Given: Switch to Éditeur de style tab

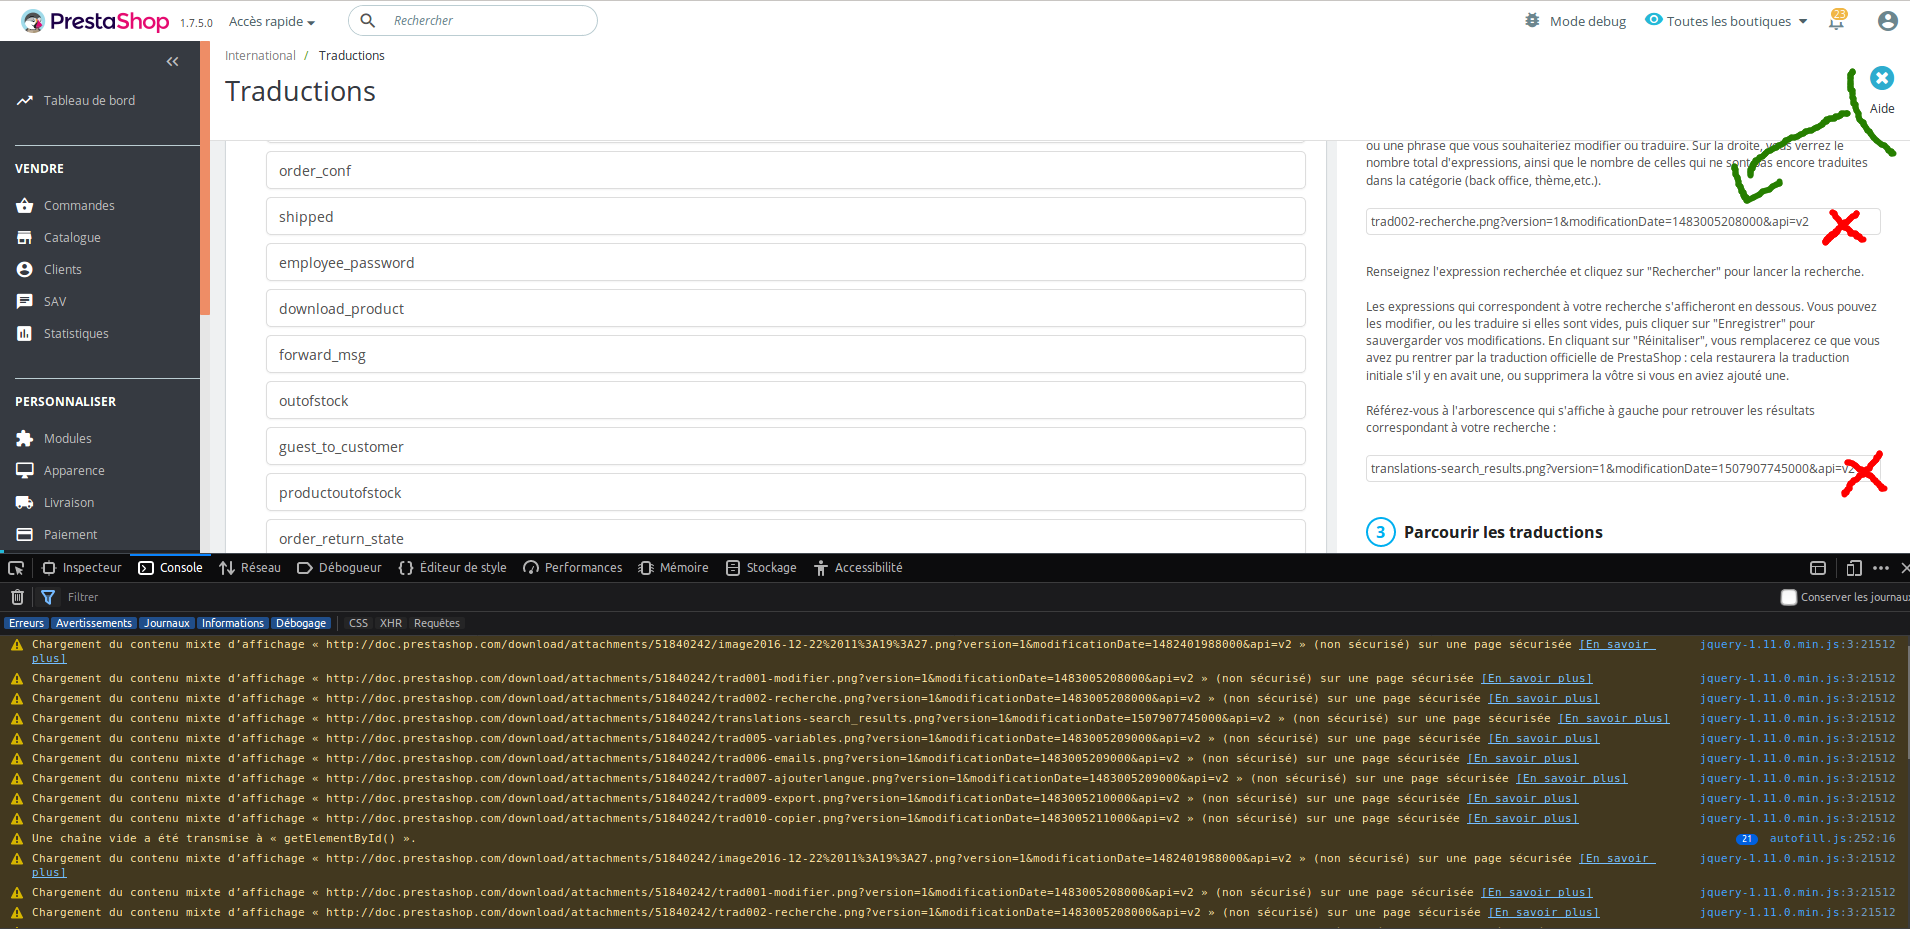Looking at the screenshot, I should tap(453, 568).
